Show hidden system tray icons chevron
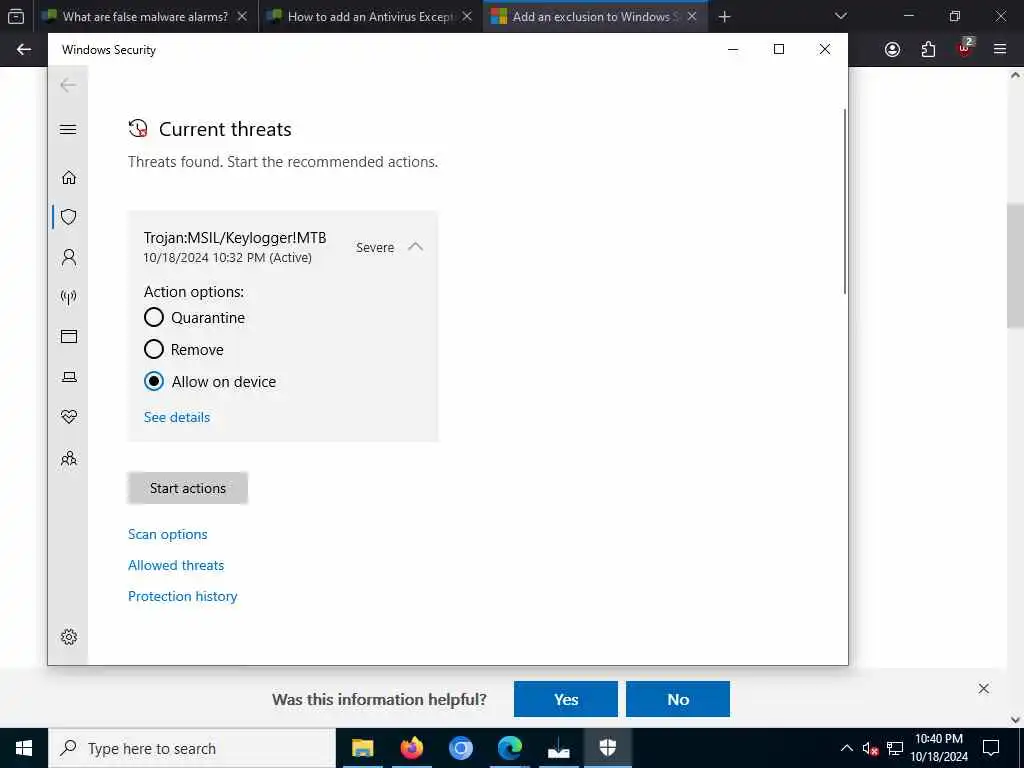This screenshot has width=1024, height=768. coord(846,748)
